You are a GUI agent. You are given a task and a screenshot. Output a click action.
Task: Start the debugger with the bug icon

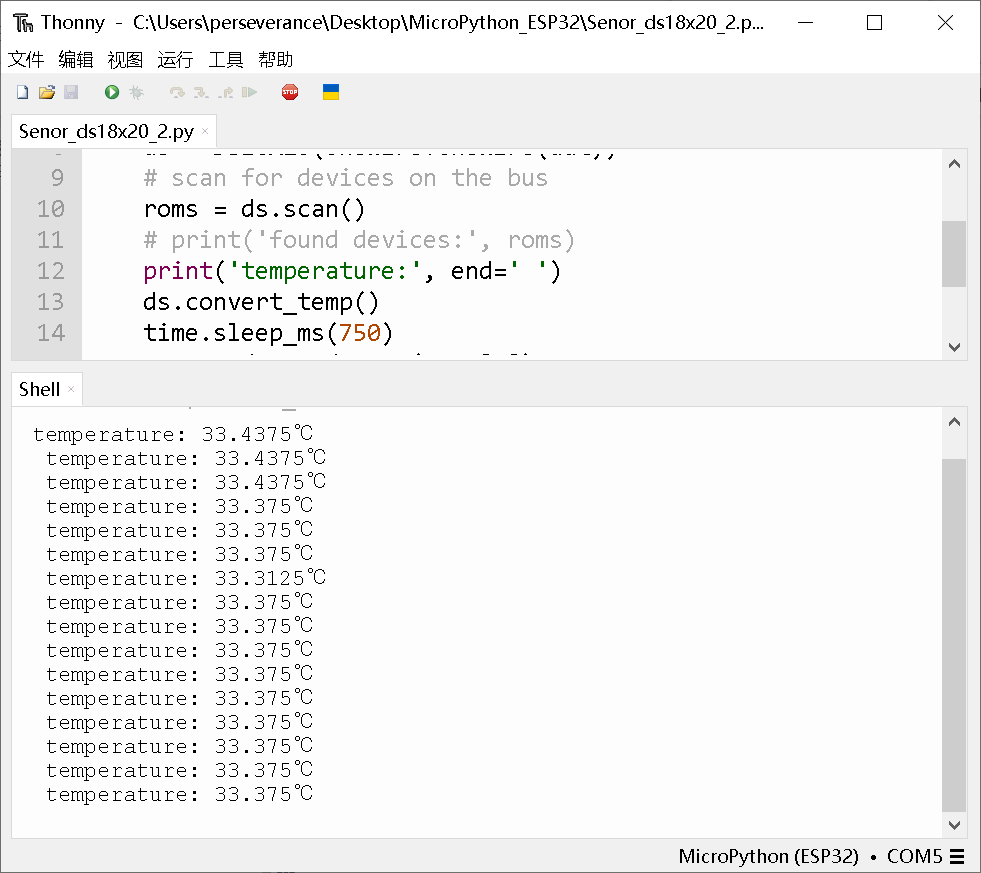pyautogui.click(x=135, y=91)
